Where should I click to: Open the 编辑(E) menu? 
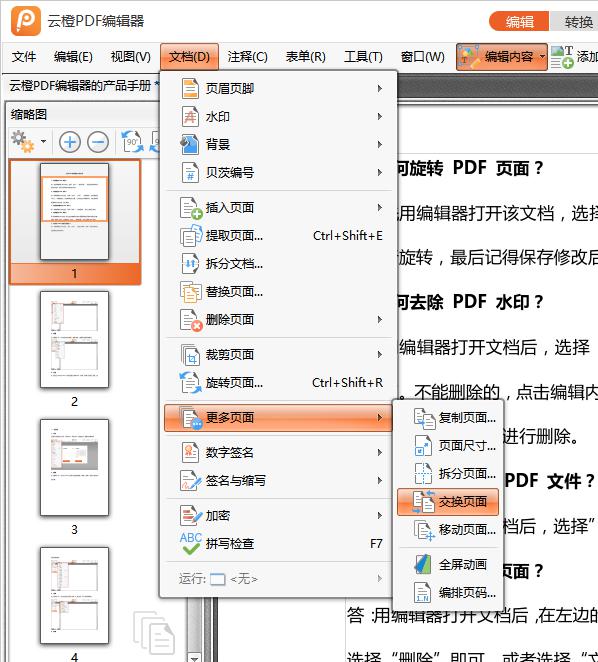(x=73, y=56)
